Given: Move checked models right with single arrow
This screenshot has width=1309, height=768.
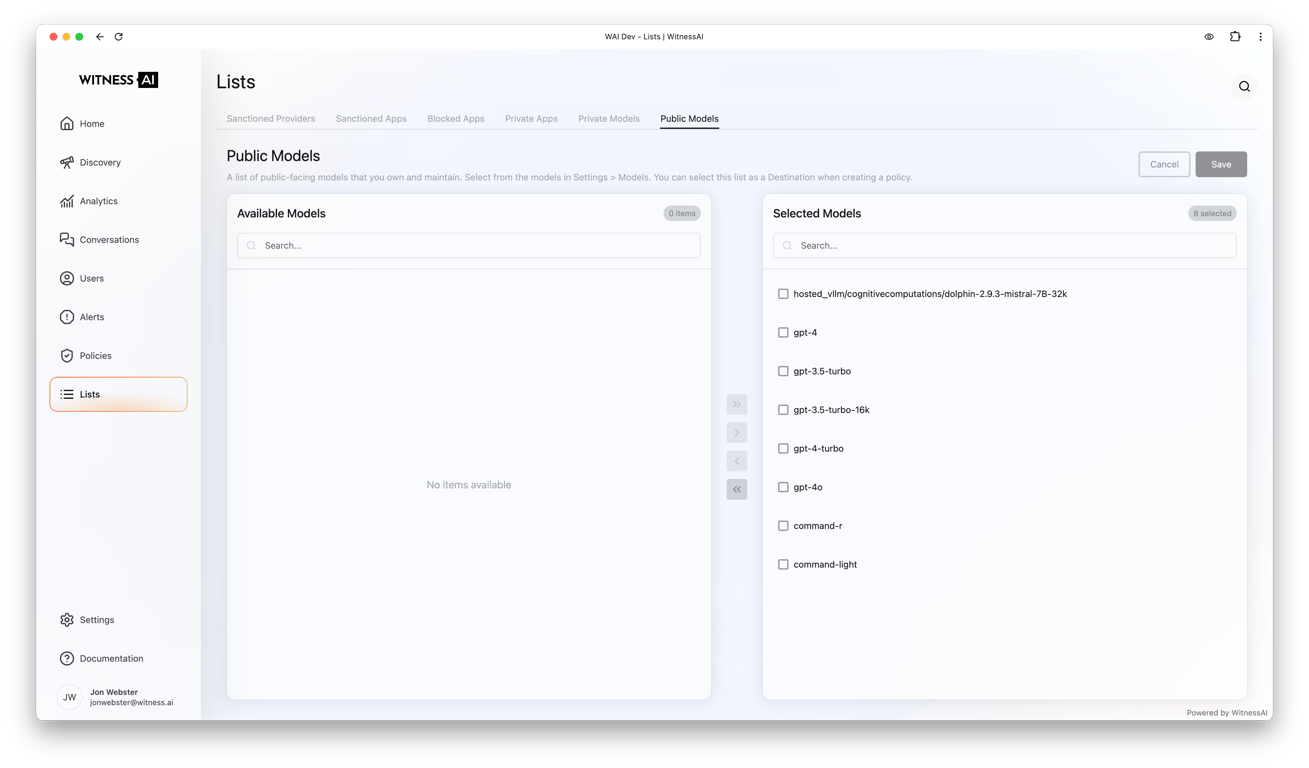Looking at the screenshot, I should tap(737, 433).
